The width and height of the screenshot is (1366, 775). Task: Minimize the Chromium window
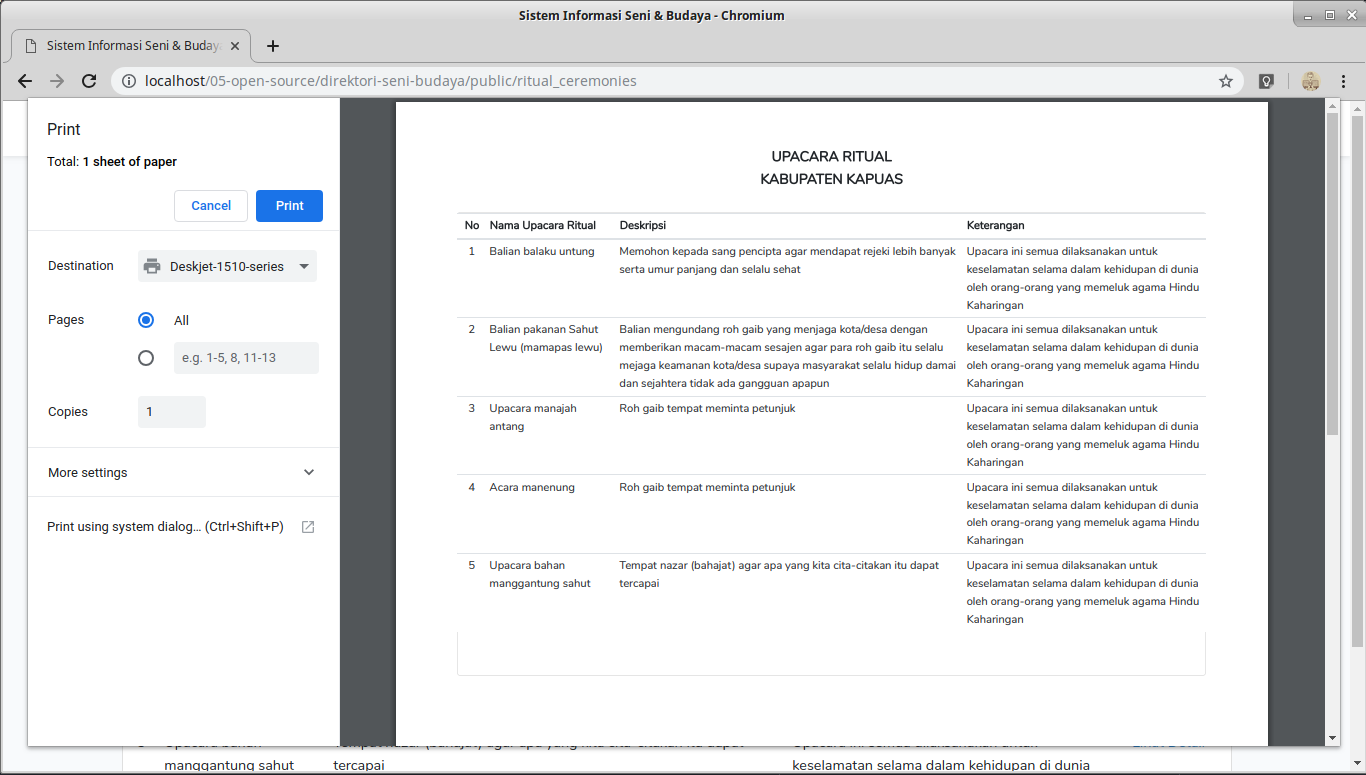[1310, 15]
